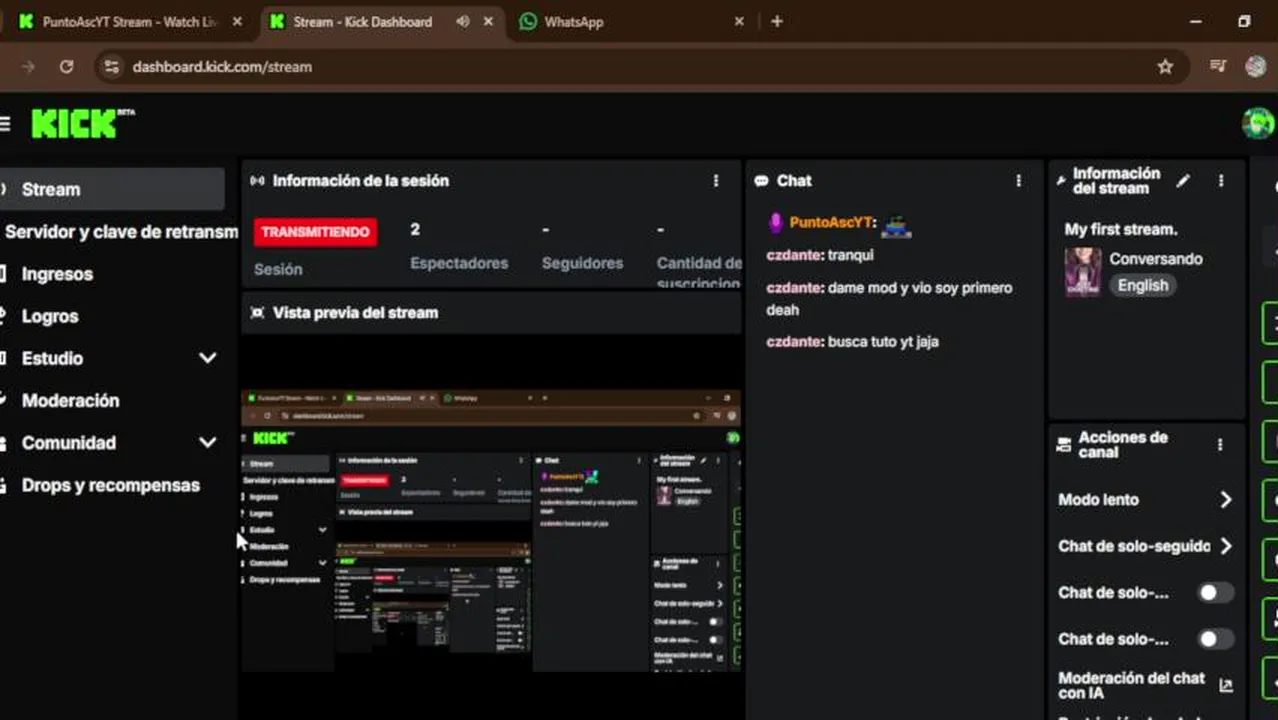Open the user avatar in Kick header

pyautogui.click(x=1258, y=123)
